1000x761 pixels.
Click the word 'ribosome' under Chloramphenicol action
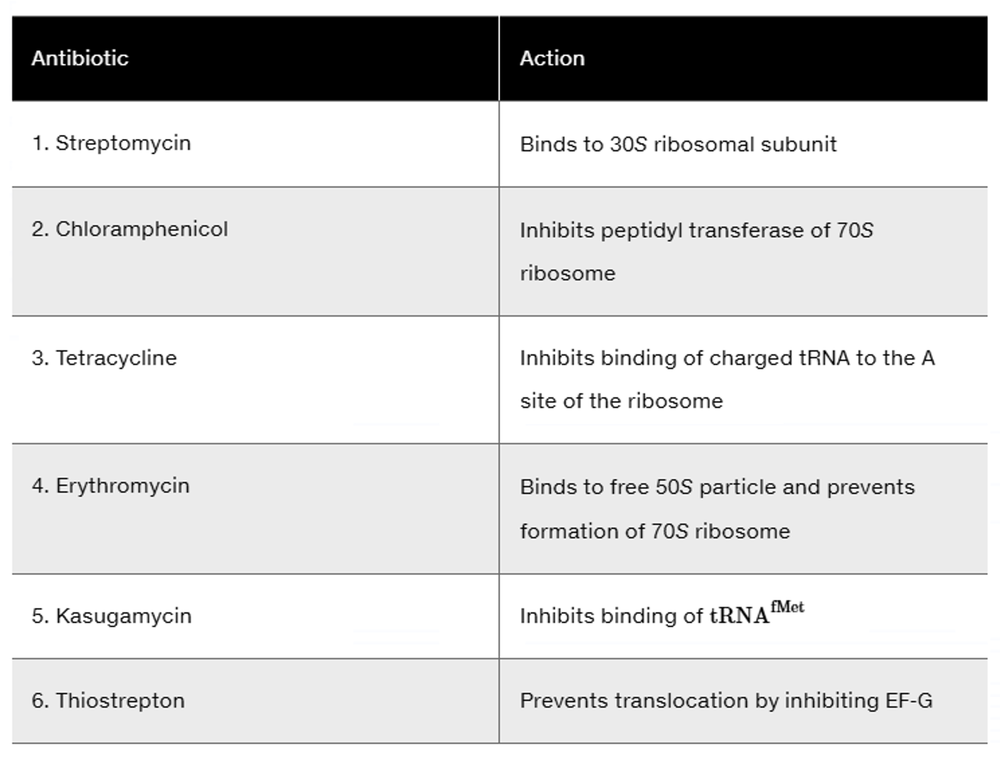tap(567, 274)
